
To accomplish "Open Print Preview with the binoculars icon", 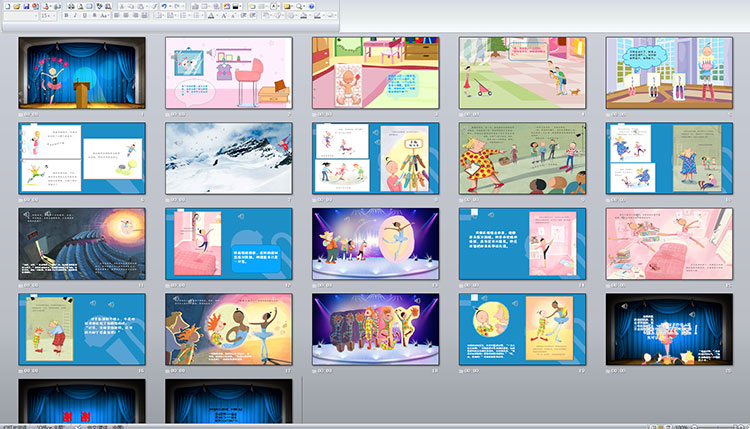I will click(x=71, y=6).
